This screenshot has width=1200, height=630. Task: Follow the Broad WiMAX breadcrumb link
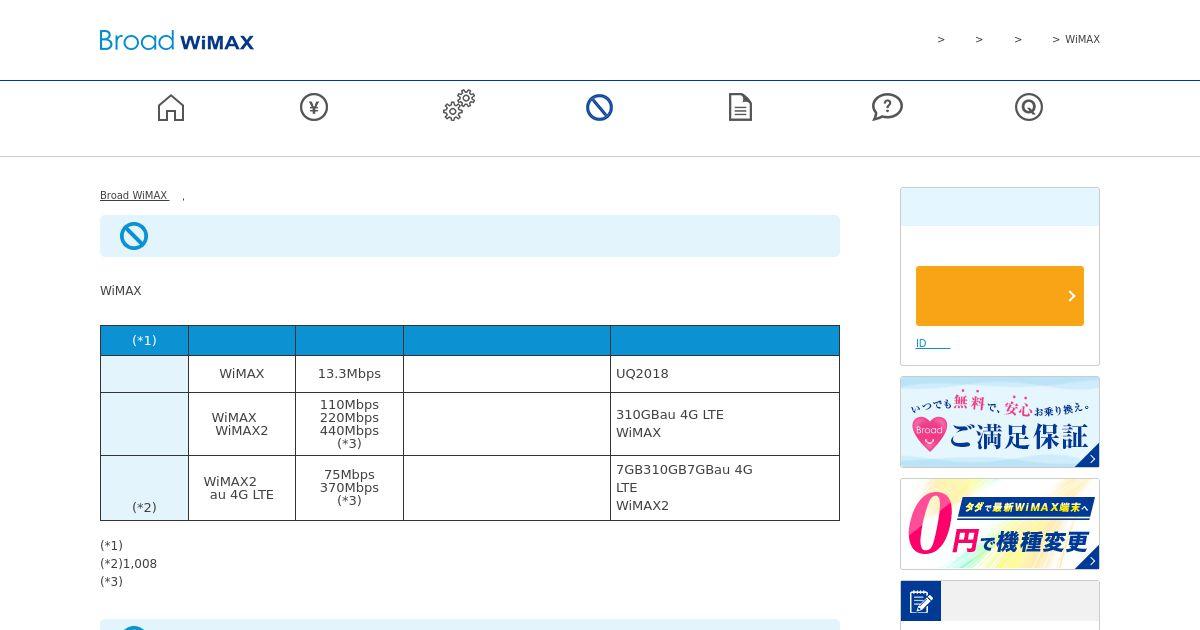(134, 195)
